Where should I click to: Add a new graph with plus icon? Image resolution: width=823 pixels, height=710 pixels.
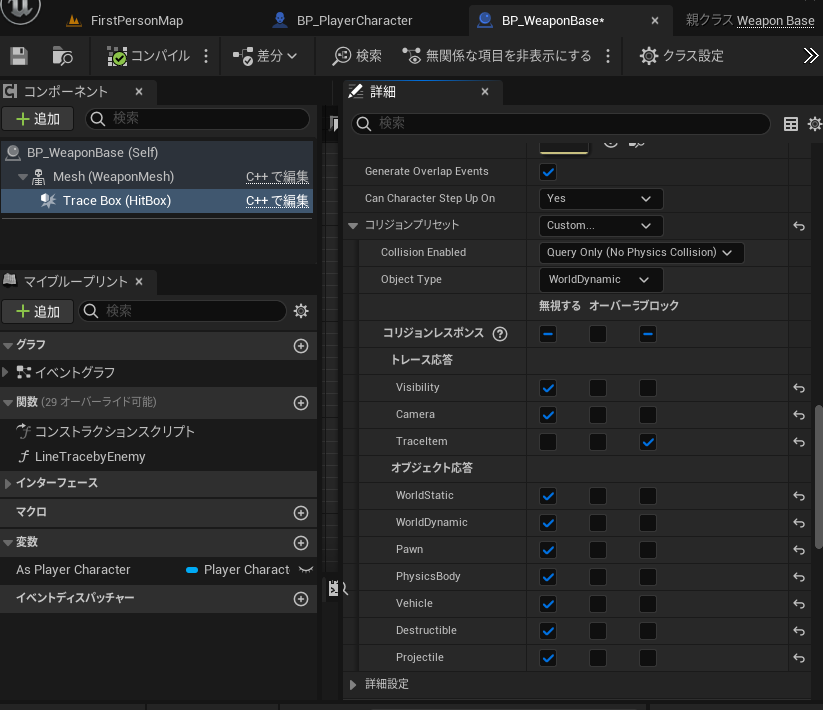(x=301, y=346)
